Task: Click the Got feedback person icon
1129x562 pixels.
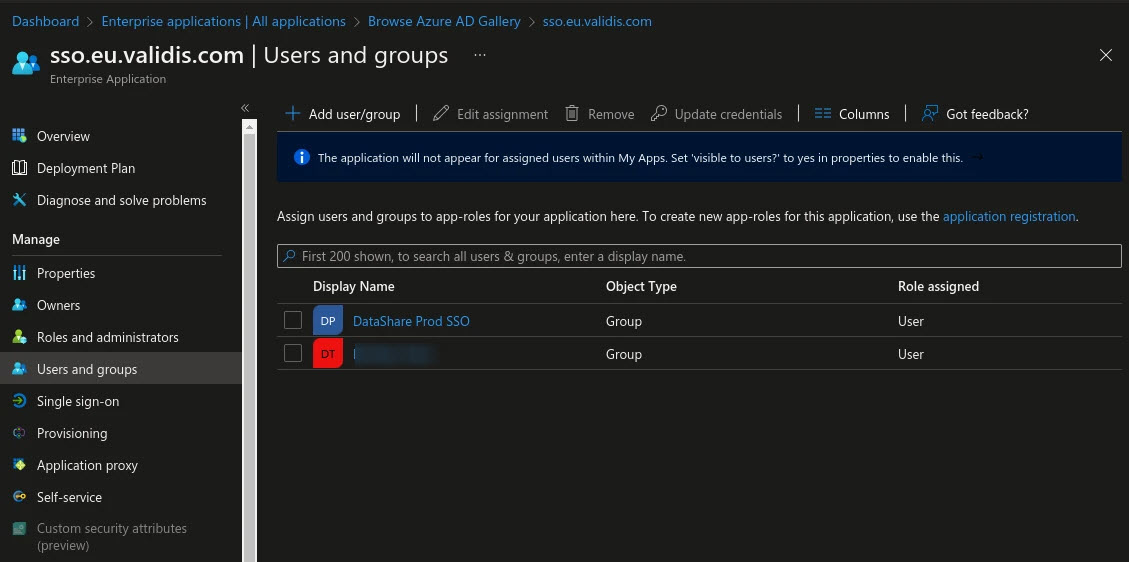Action: [x=930, y=114]
